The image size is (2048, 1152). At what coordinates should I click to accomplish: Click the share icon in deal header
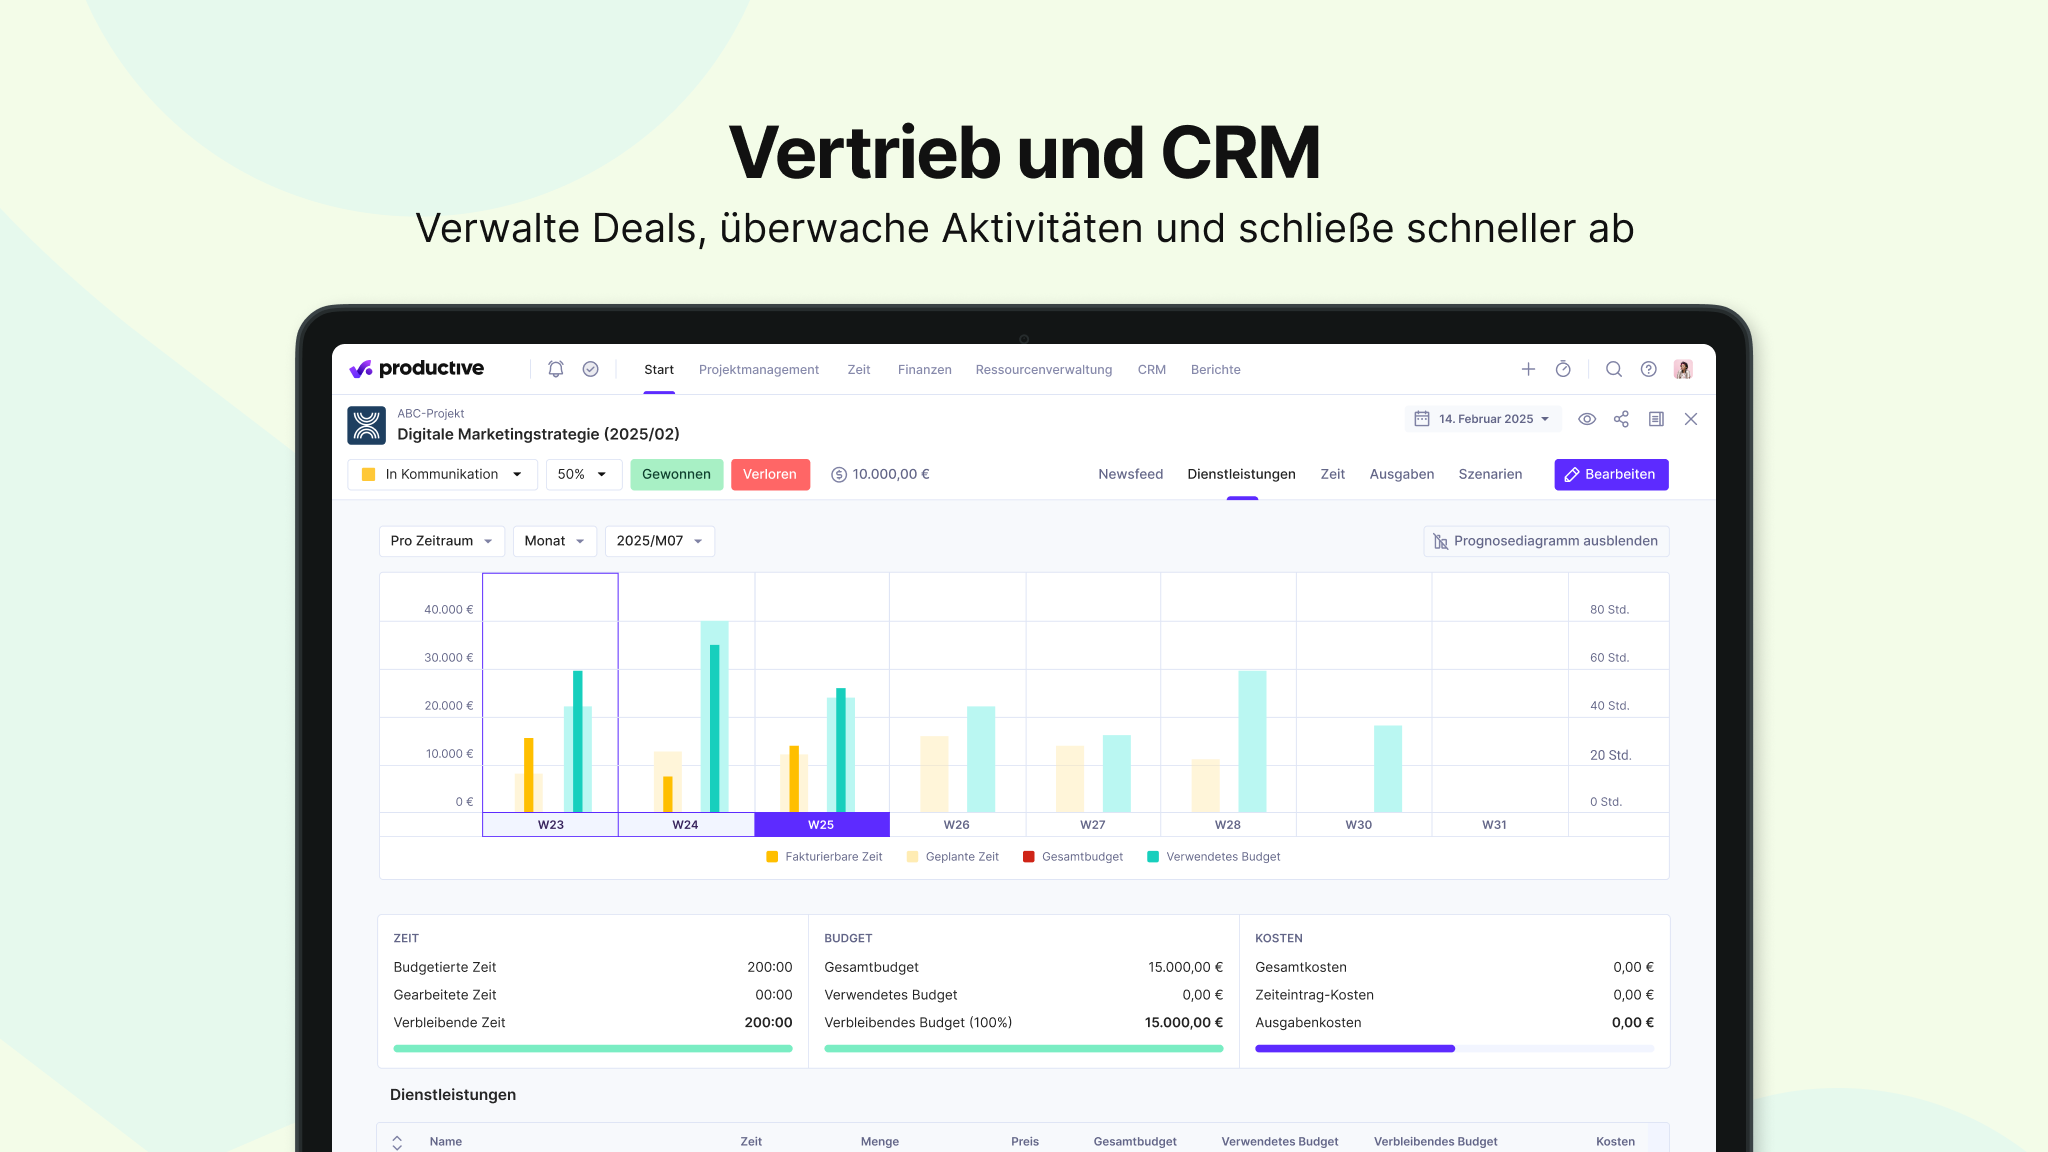coord(1621,419)
